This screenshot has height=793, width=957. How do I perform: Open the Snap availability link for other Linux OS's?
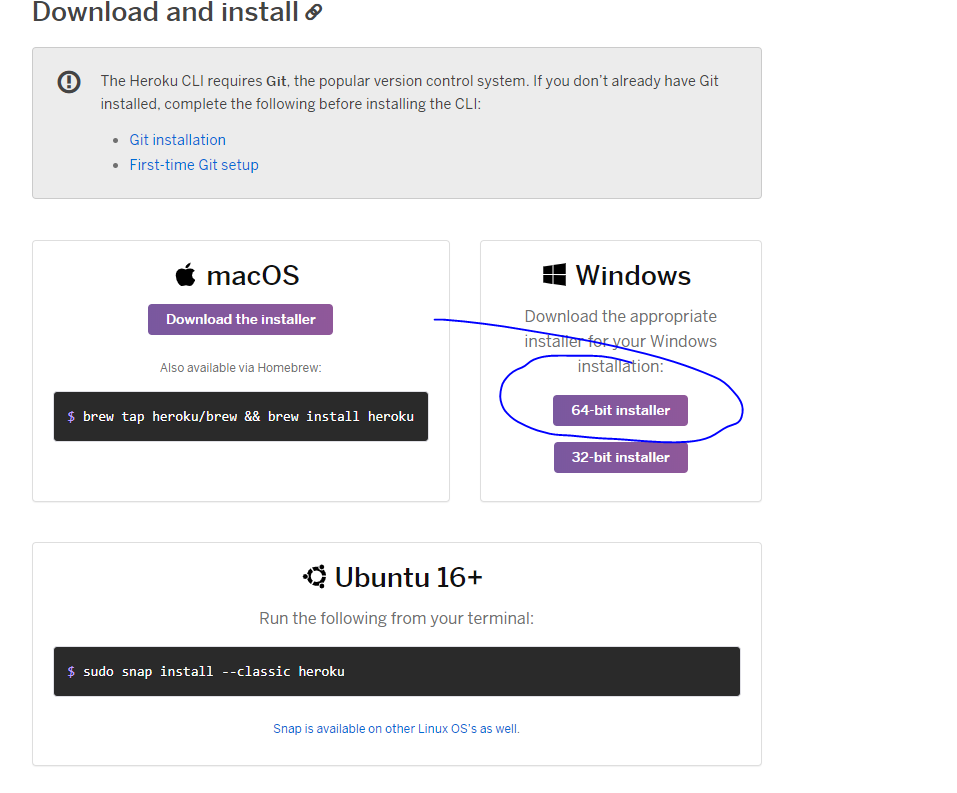396,728
